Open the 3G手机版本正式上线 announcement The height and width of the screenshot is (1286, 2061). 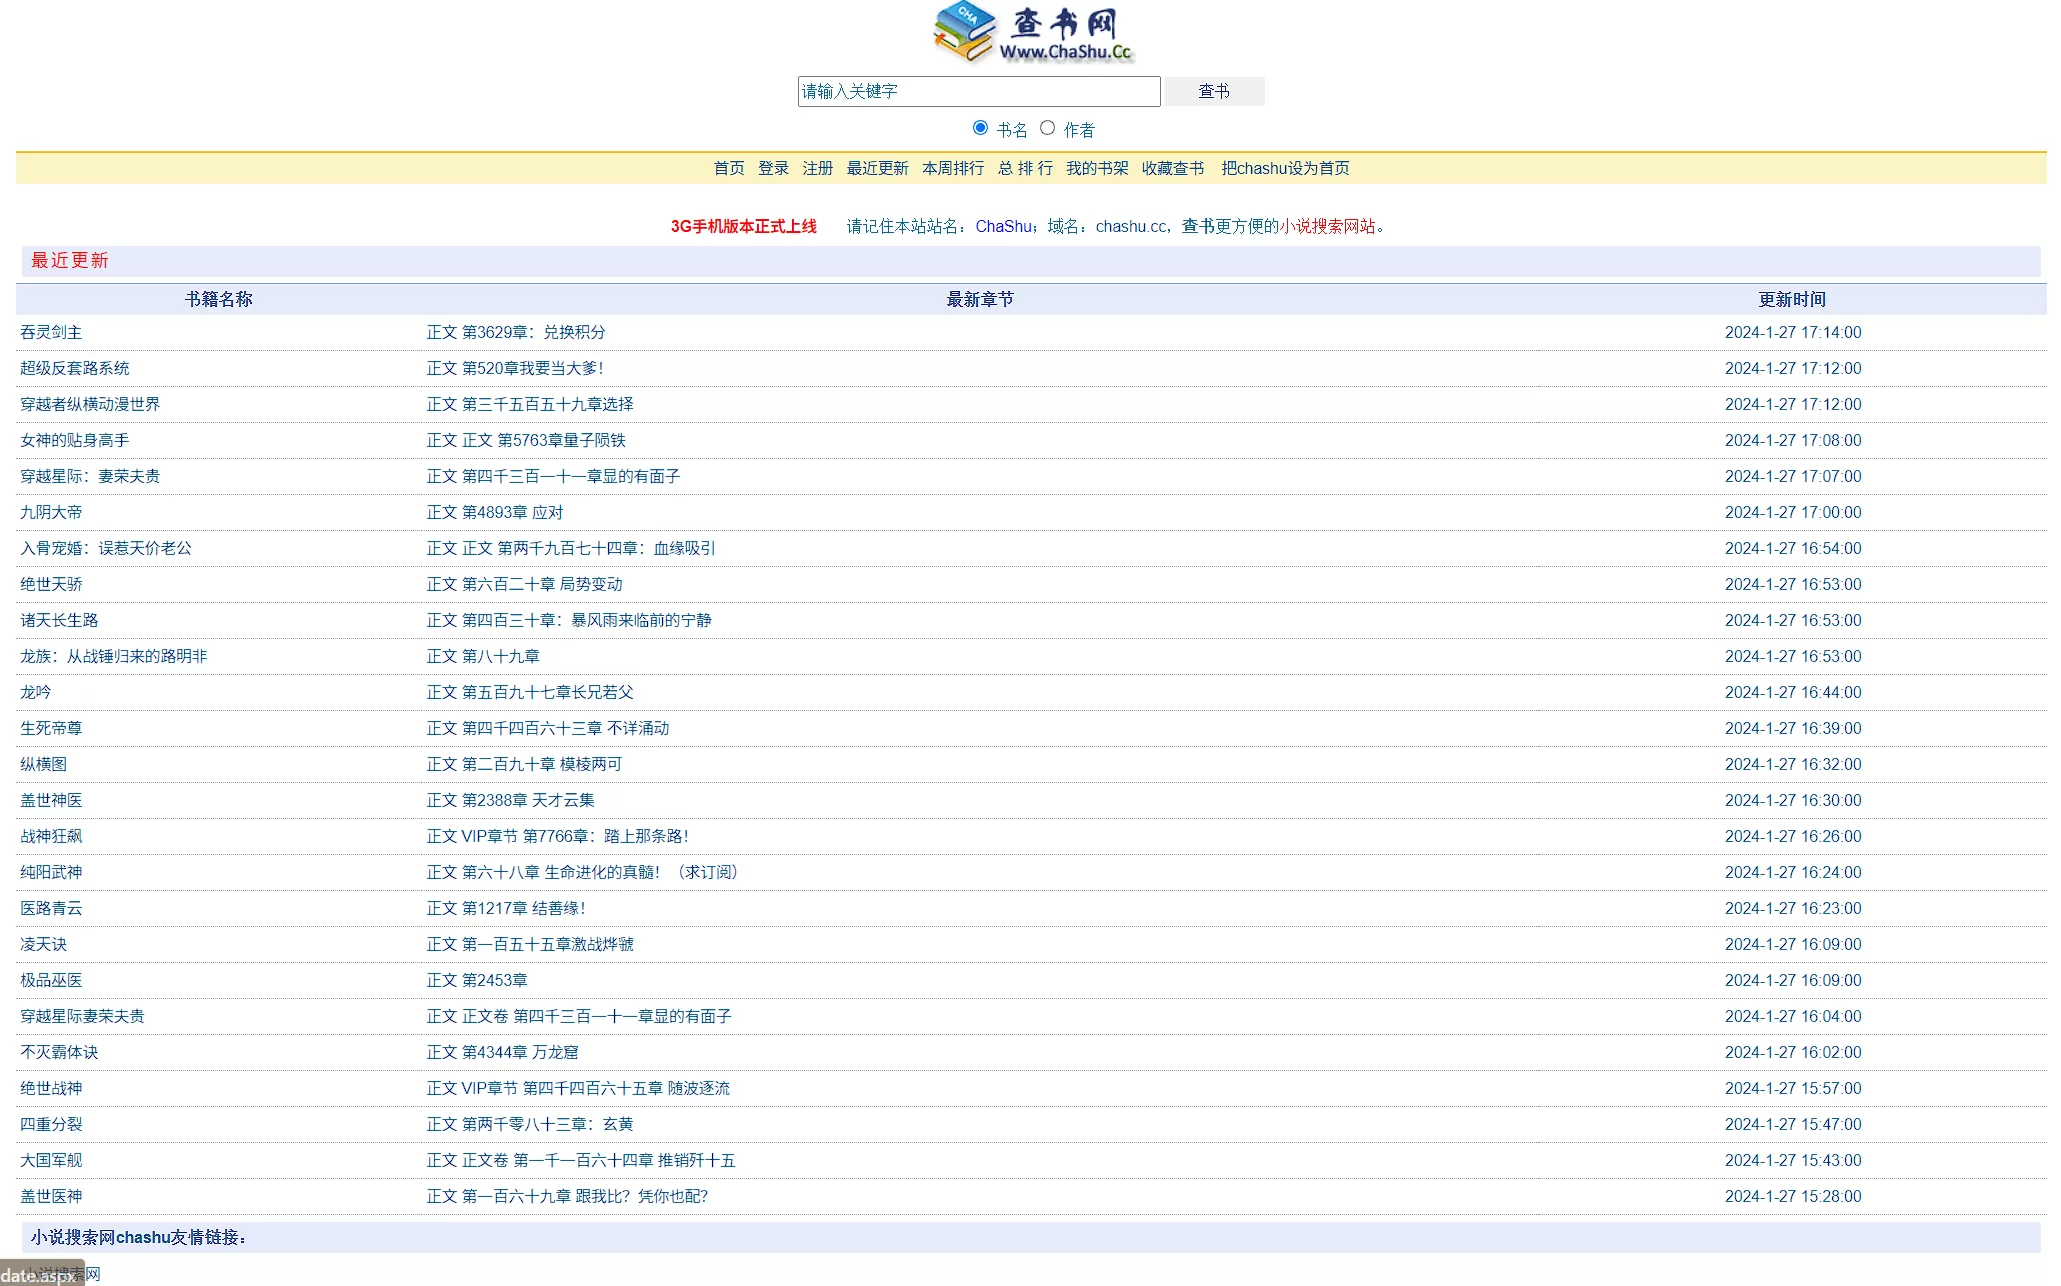pos(743,227)
